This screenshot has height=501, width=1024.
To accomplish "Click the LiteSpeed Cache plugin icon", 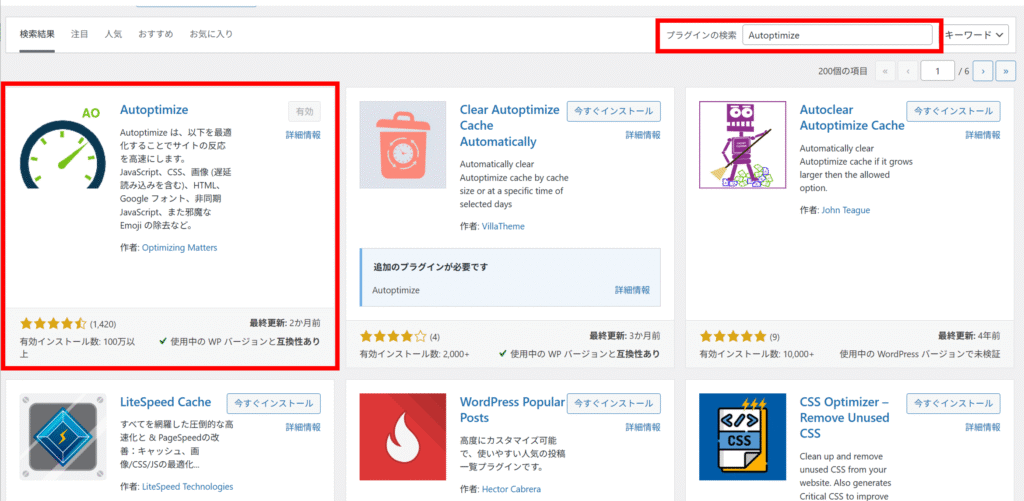I will (x=63, y=436).
